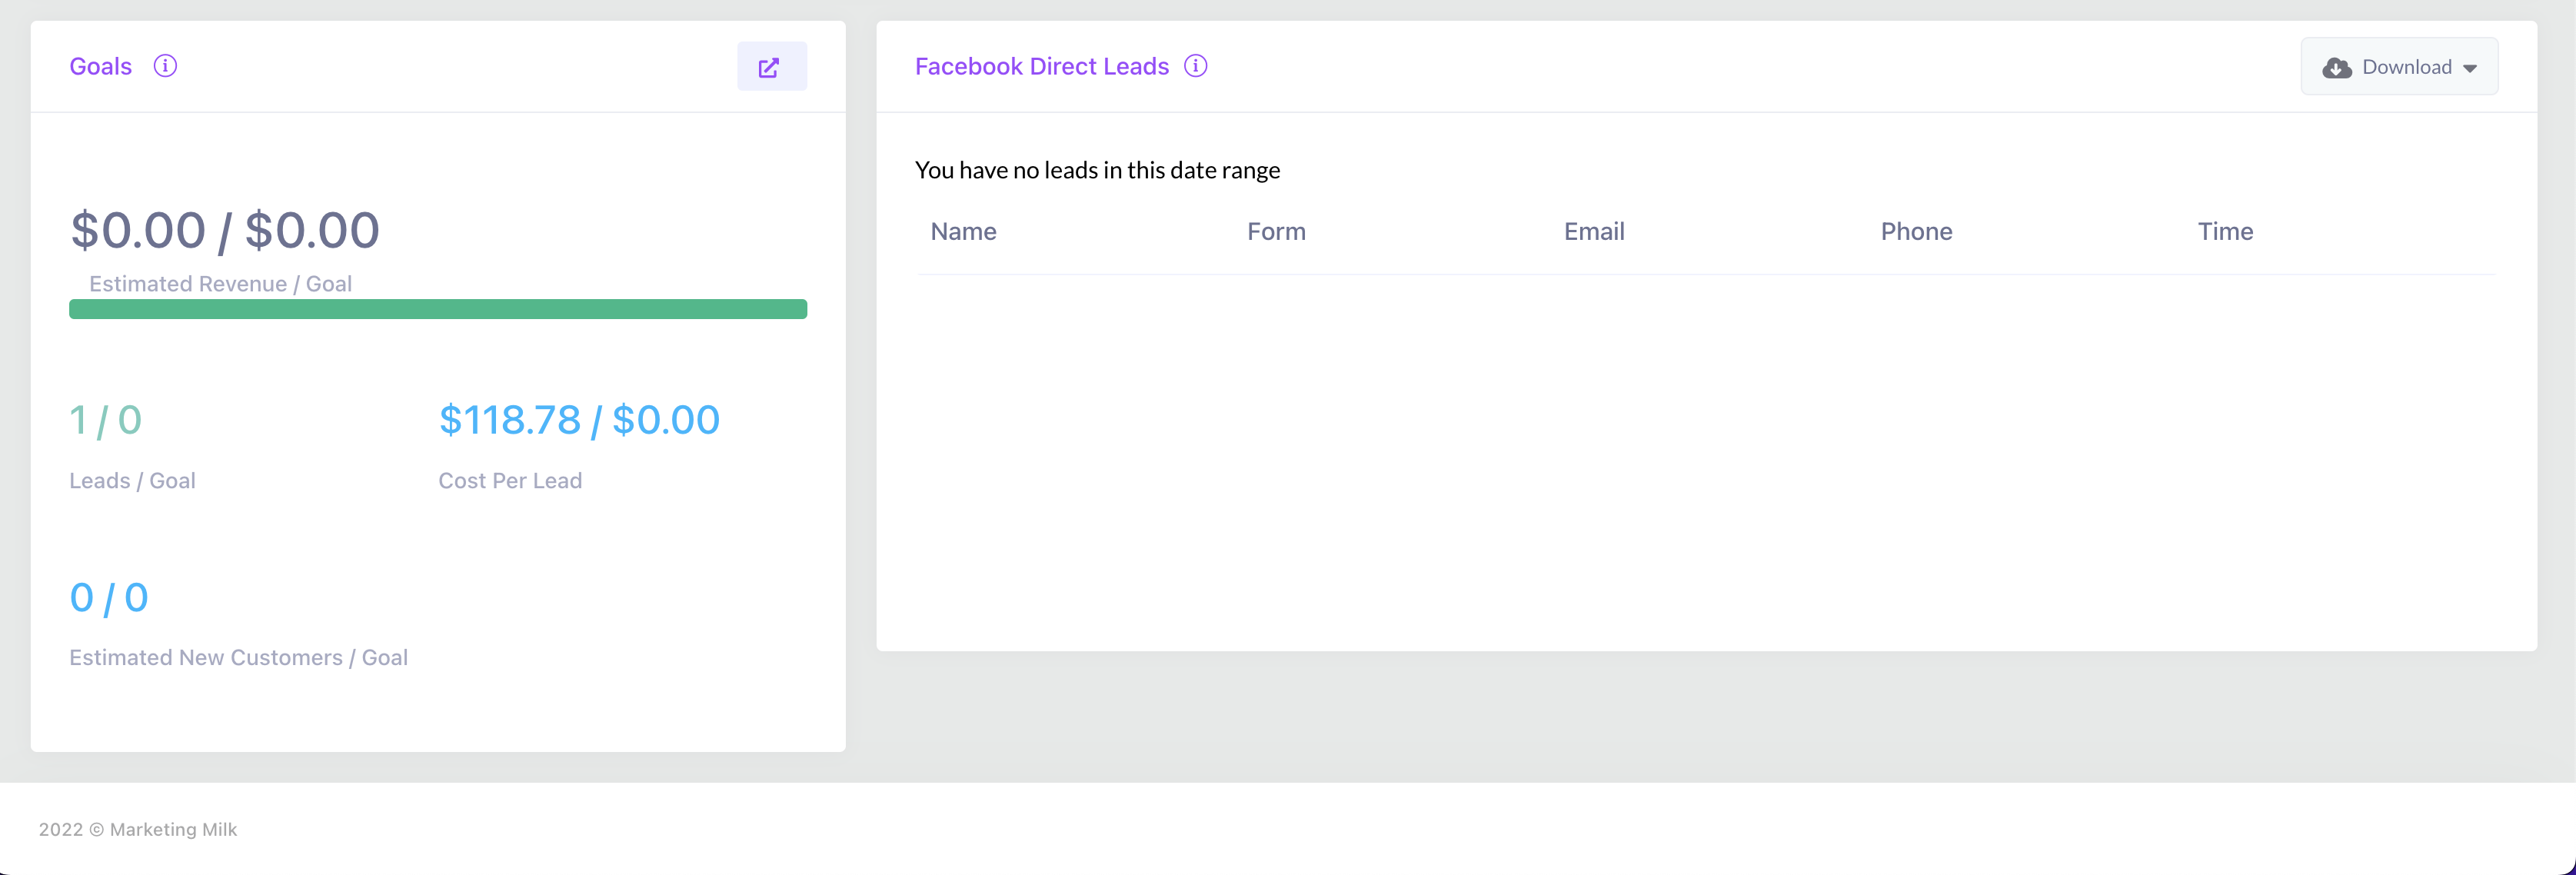Click the no leads message text

click(x=1097, y=170)
